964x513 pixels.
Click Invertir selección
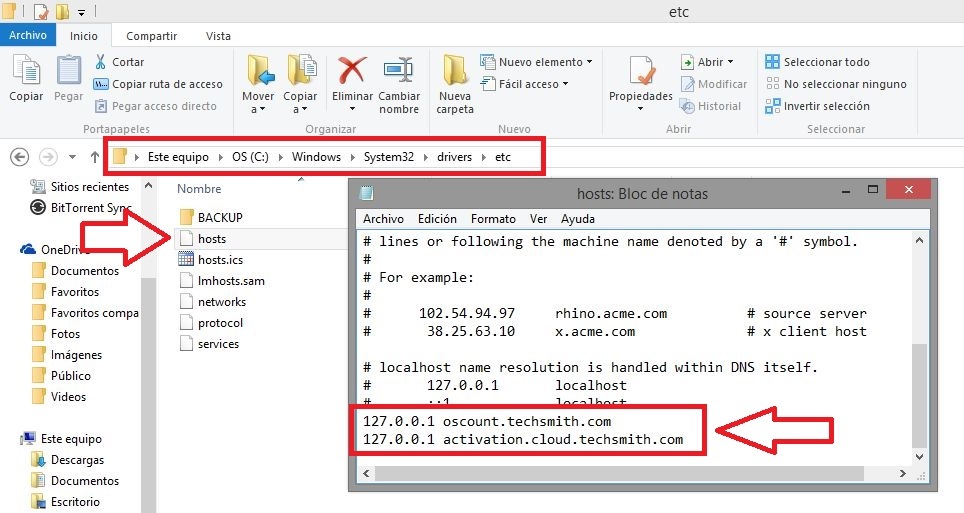[817, 106]
